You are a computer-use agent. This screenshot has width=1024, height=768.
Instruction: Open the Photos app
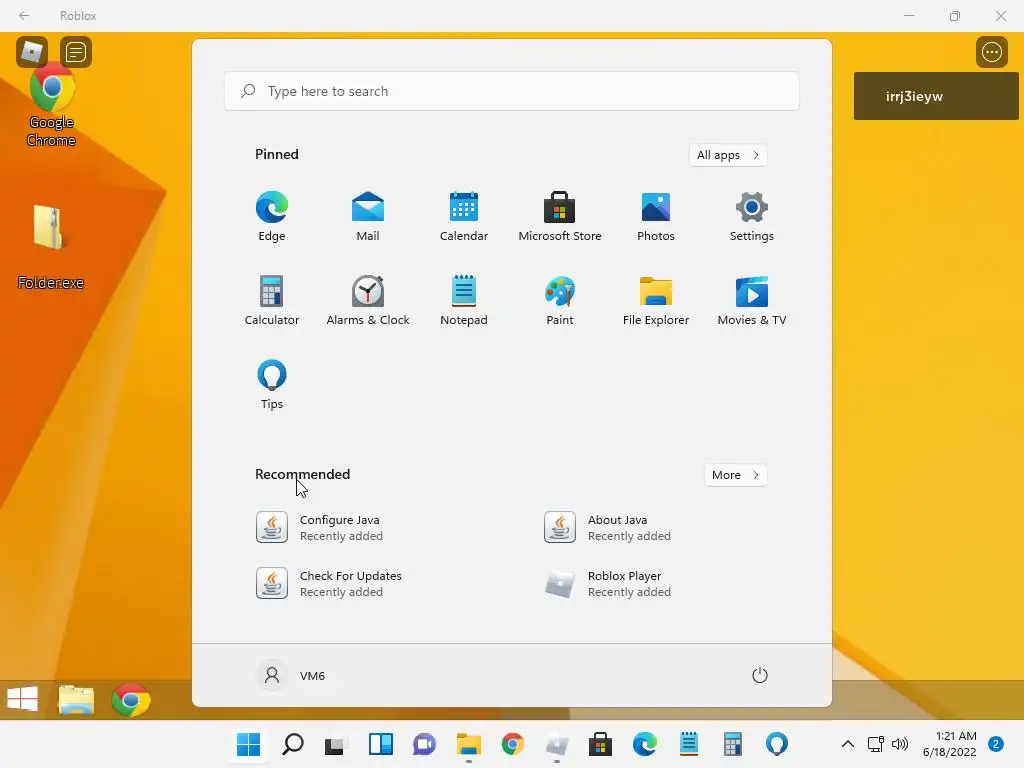click(656, 217)
